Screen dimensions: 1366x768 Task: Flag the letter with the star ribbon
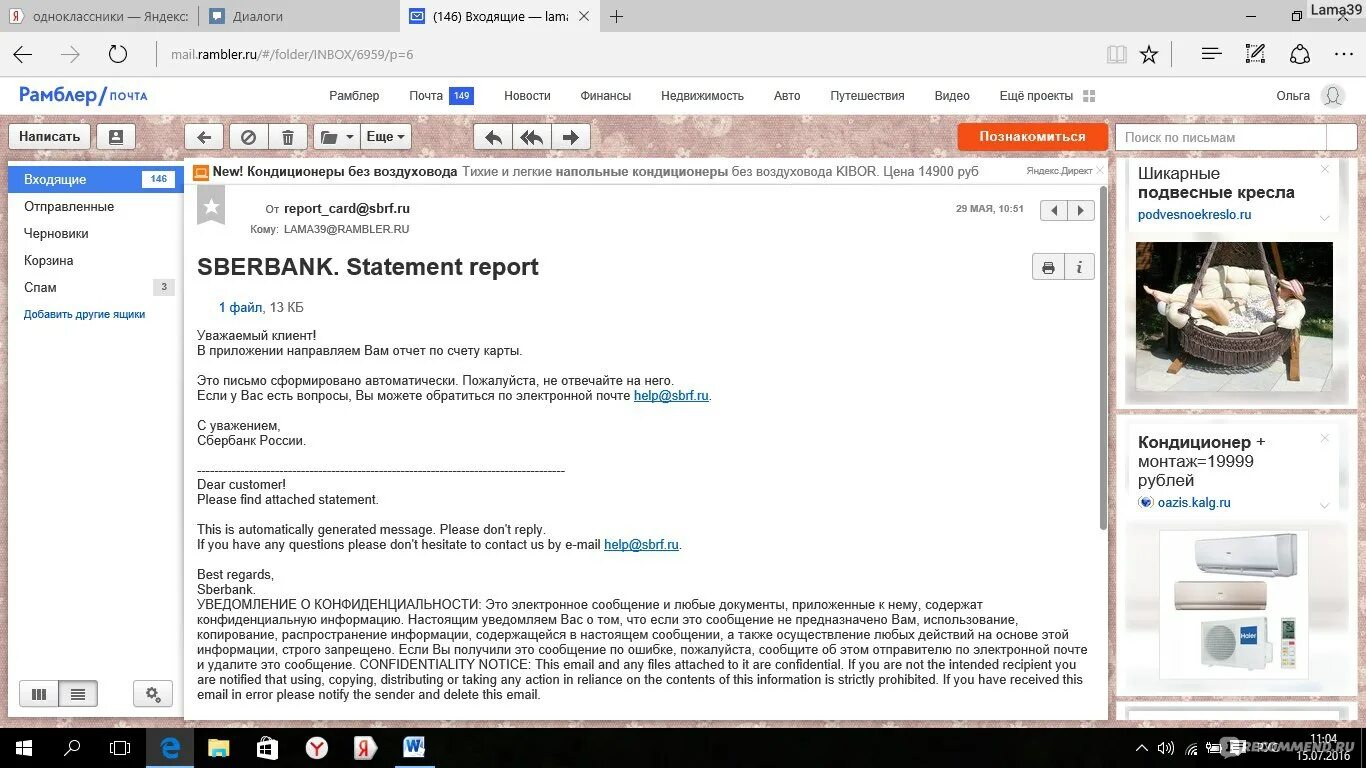point(211,206)
